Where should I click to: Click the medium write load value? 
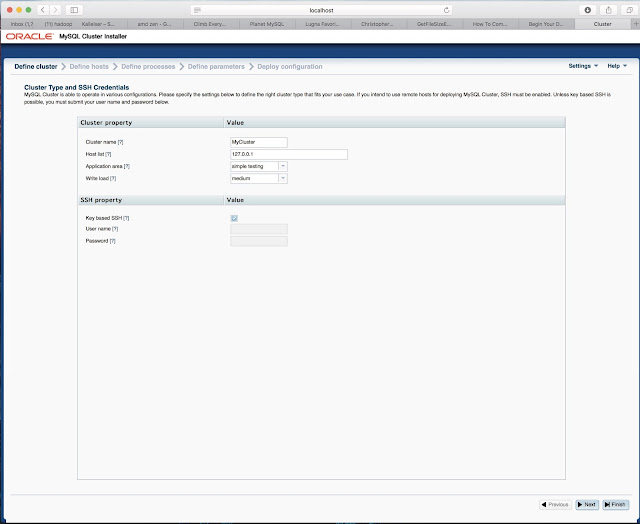[x=254, y=178]
